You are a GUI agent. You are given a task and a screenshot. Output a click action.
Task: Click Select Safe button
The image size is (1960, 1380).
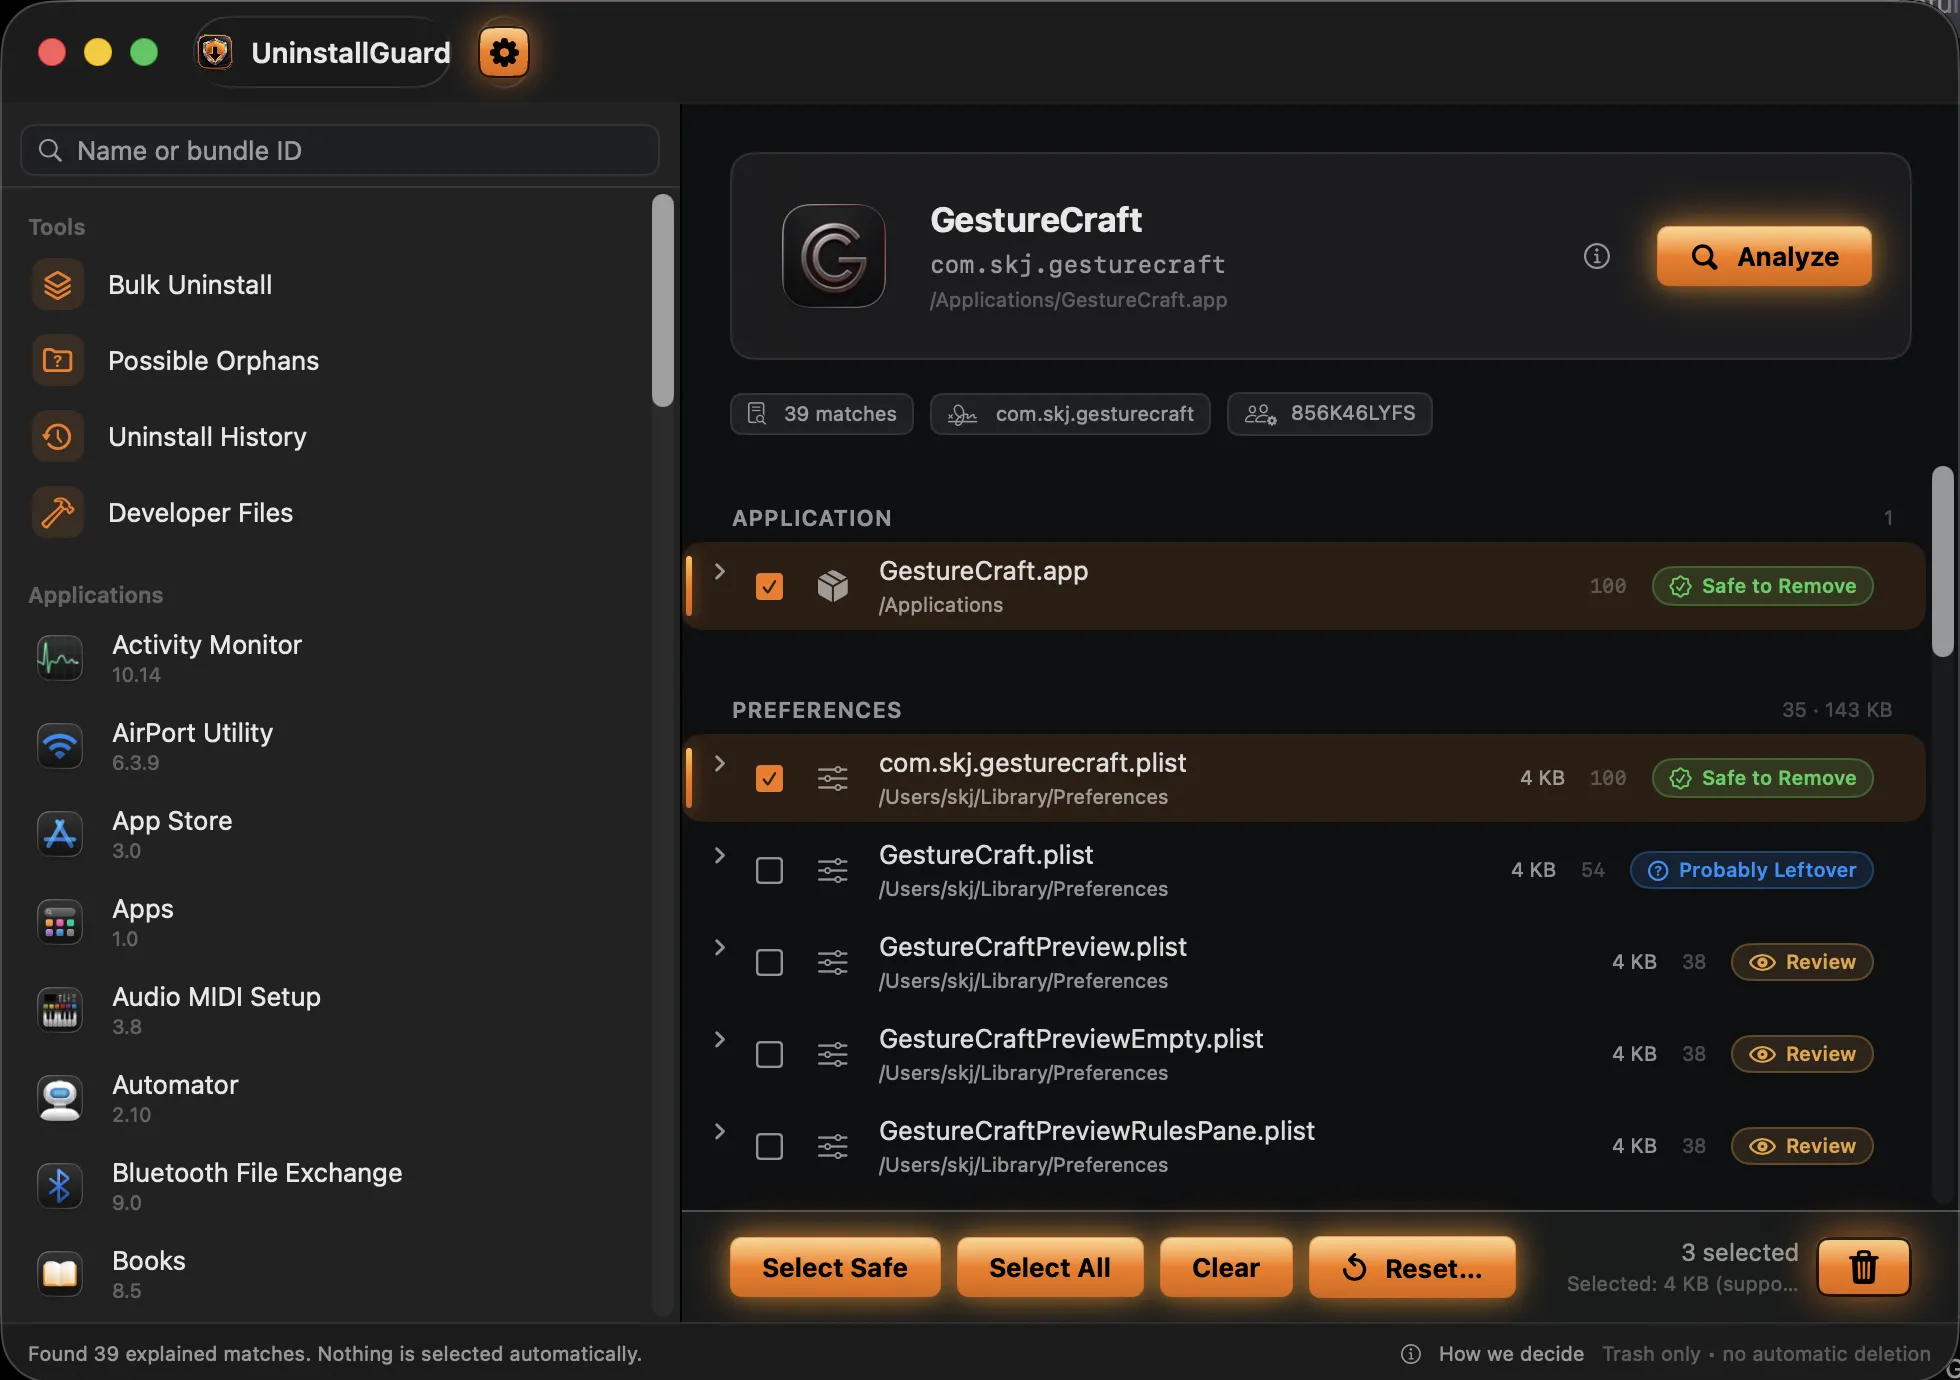835,1267
